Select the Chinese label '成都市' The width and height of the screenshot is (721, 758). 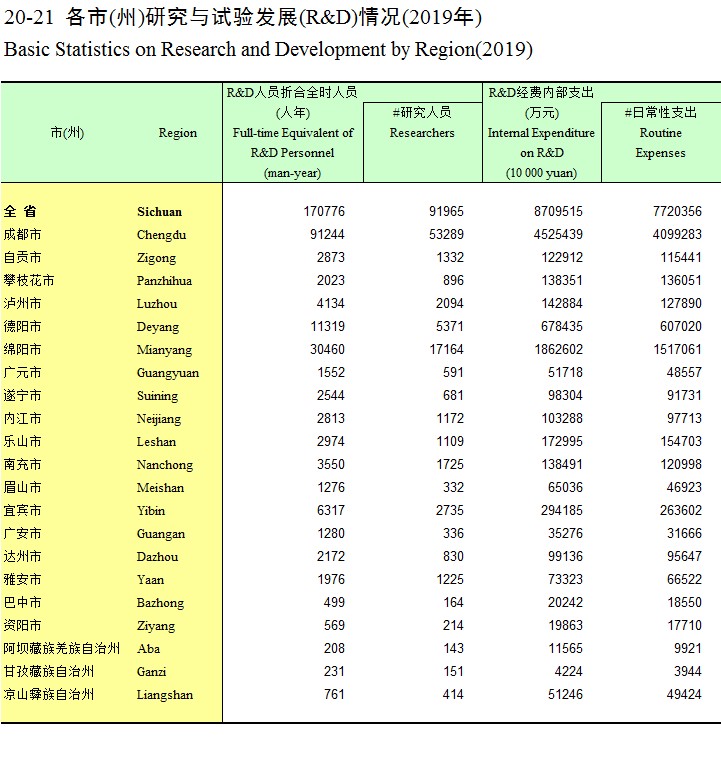(22, 235)
